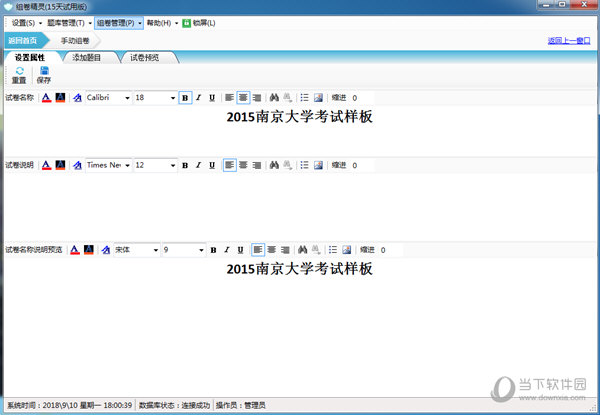This screenshot has width=600, height=415.
Task: Center align in 试卷说明 toolbar
Action: click(243, 165)
